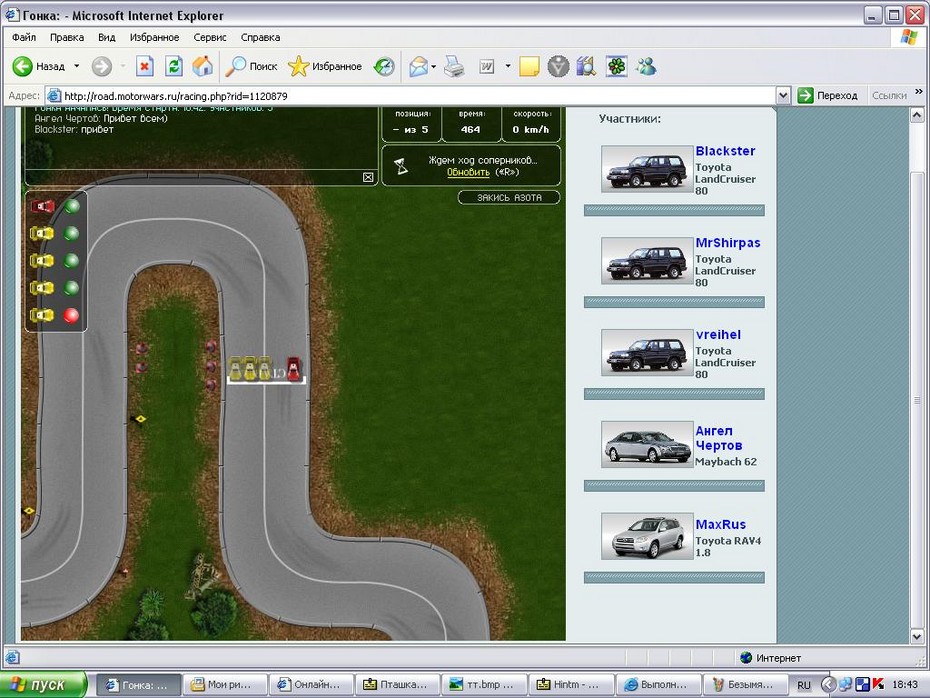
Task: Click the progress bar under Blackster
Action: (674, 211)
